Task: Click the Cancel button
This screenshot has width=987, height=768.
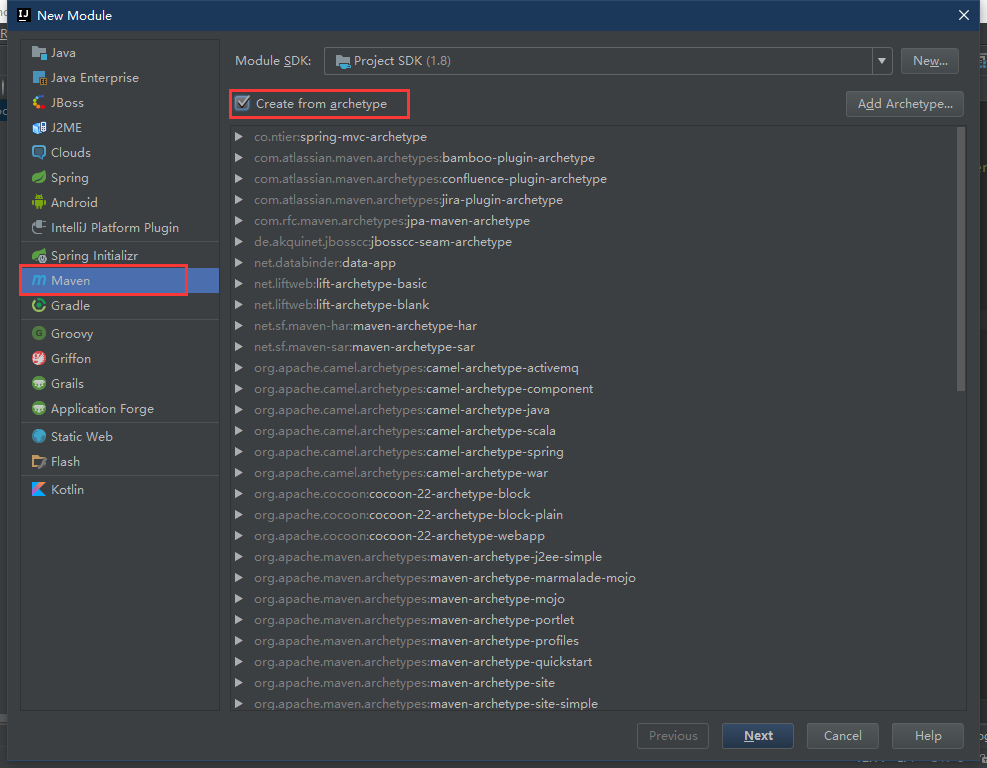Action: (842, 735)
